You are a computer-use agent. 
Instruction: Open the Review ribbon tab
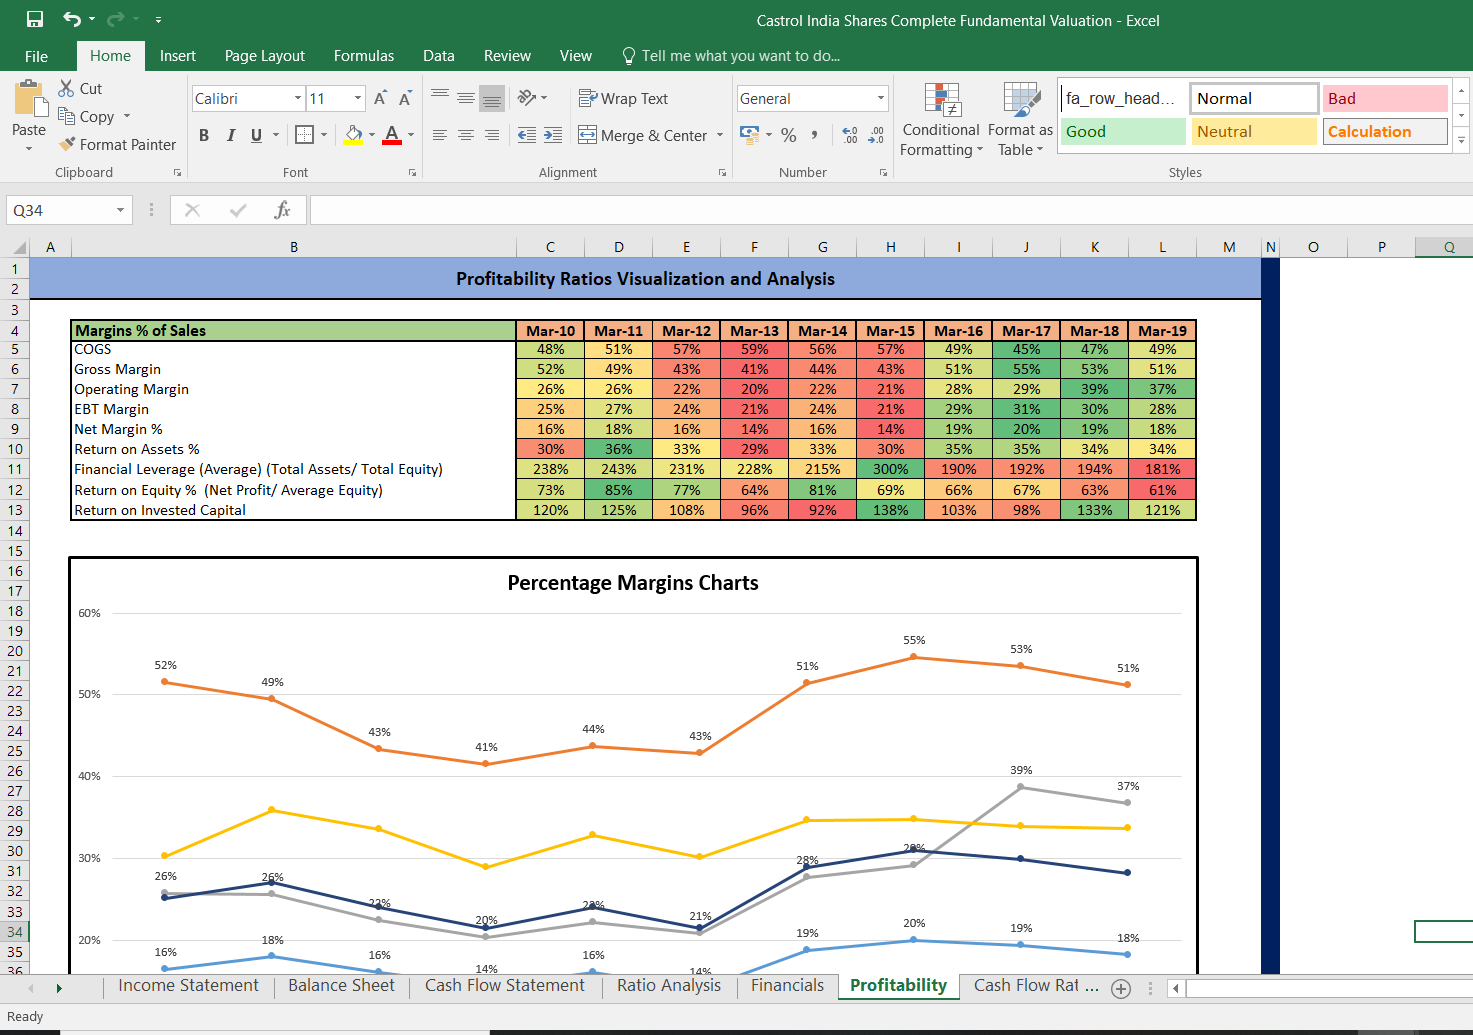(x=507, y=56)
